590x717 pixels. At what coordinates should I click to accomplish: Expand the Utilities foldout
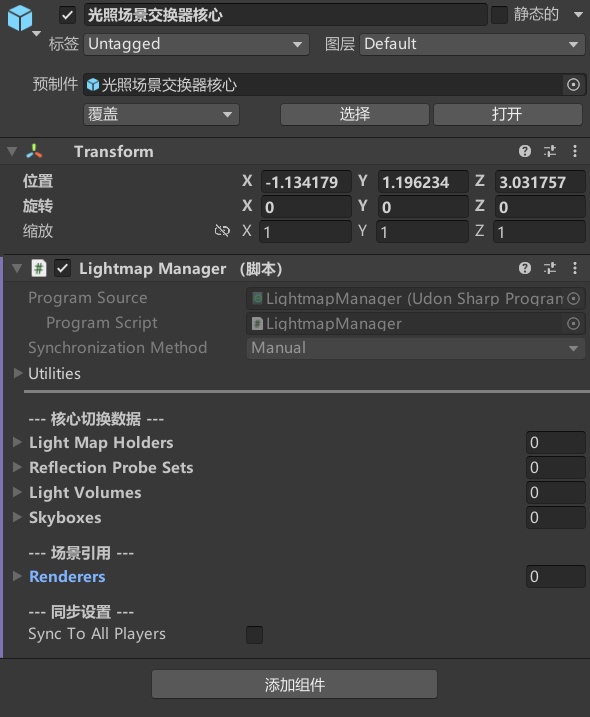click(18, 373)
